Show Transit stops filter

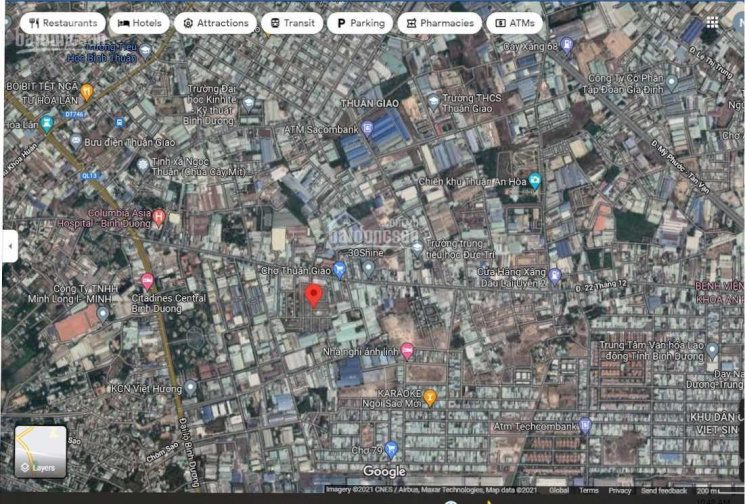(292, 23)
